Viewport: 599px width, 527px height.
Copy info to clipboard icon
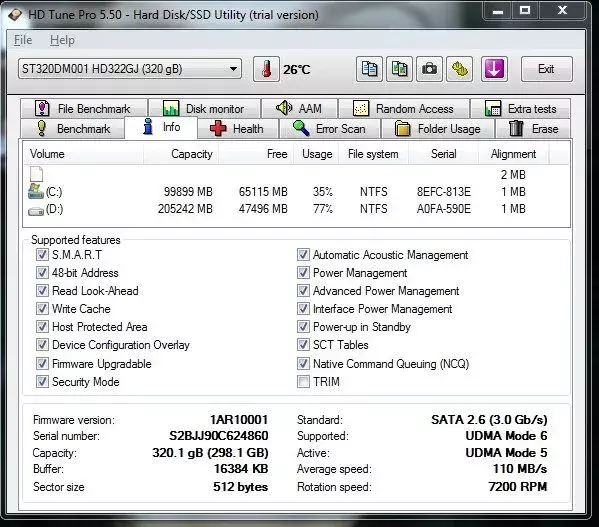click(x=369, y=69)
